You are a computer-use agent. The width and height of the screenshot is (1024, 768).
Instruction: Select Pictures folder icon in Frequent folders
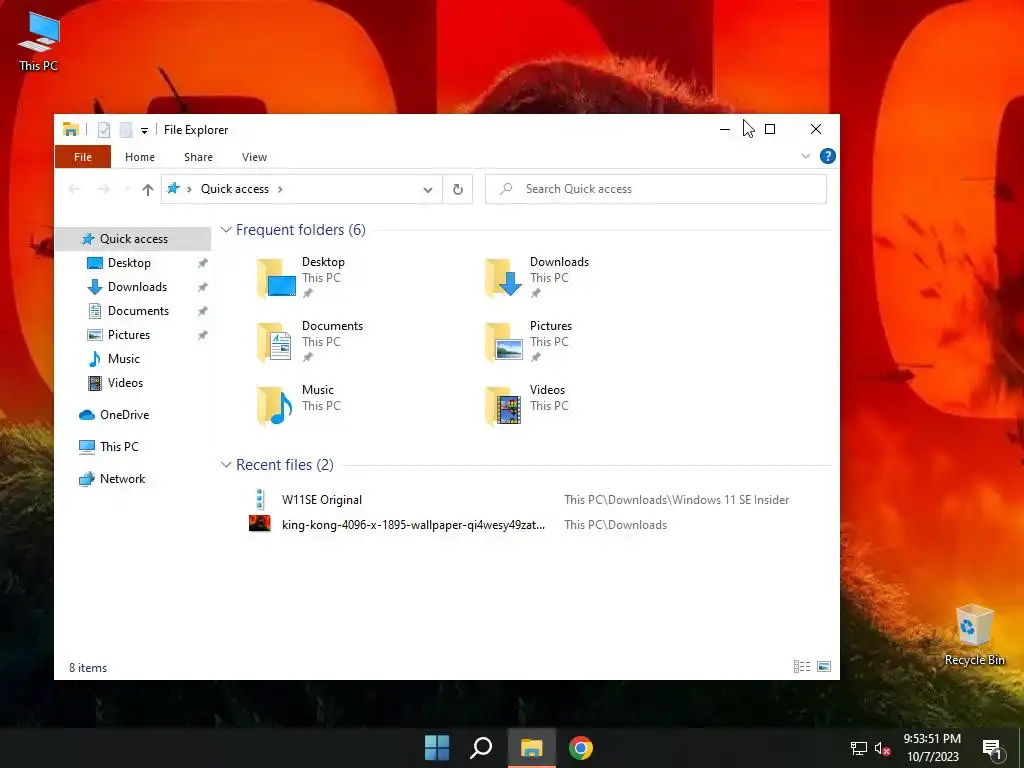[504, 342]
